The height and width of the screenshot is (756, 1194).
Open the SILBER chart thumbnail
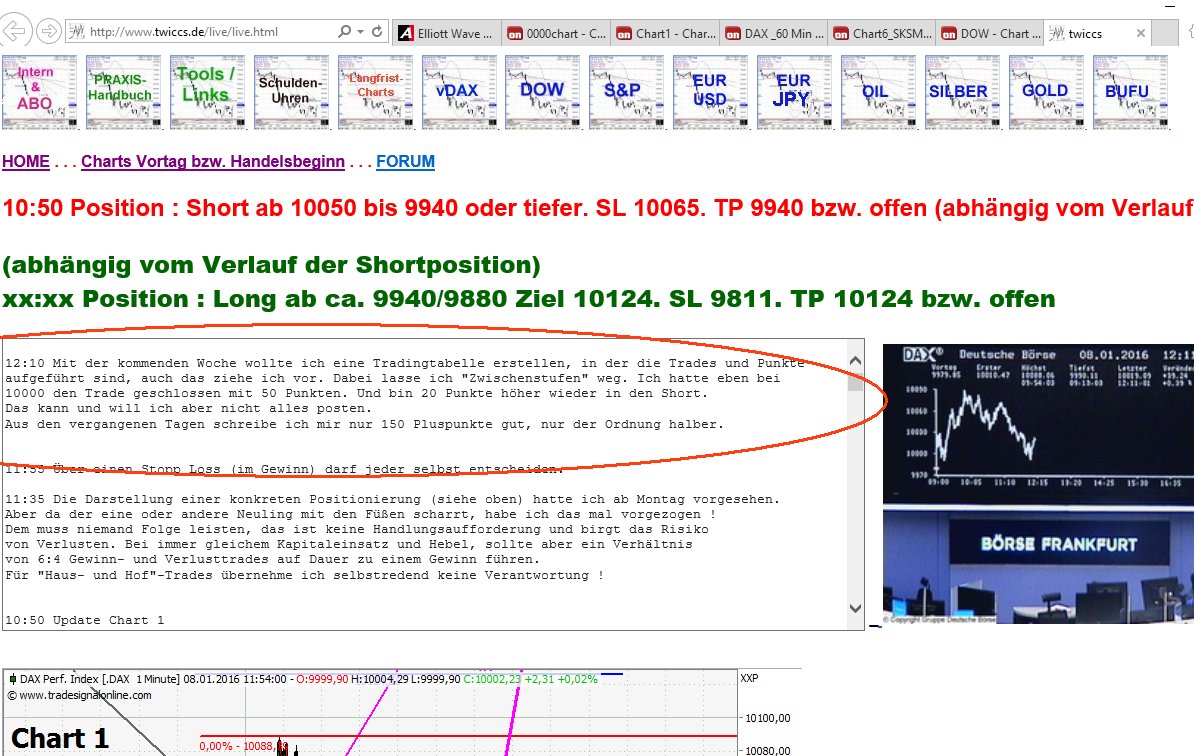[963, 92]
